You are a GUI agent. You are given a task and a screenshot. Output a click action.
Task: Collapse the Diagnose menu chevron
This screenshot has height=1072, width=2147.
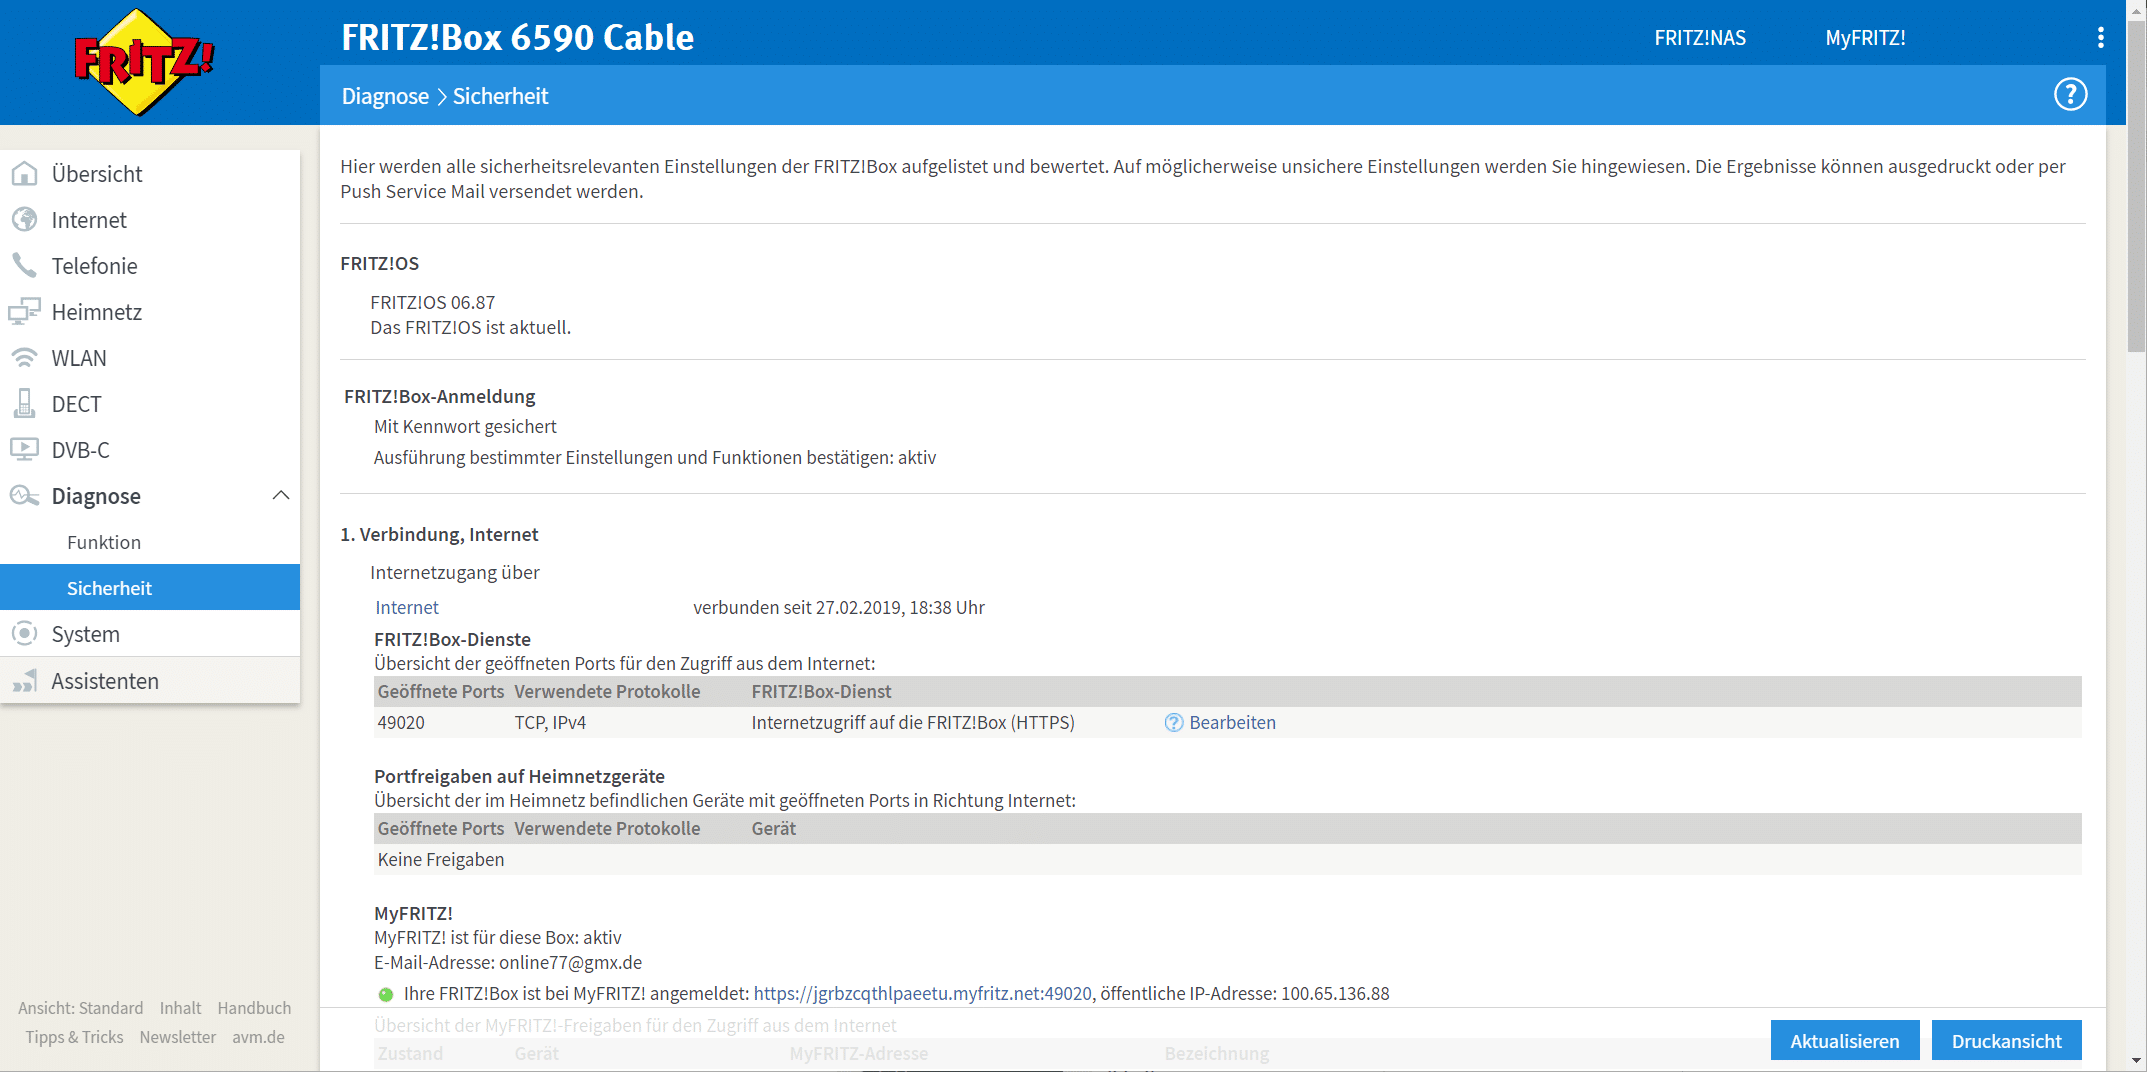(281, 496)
